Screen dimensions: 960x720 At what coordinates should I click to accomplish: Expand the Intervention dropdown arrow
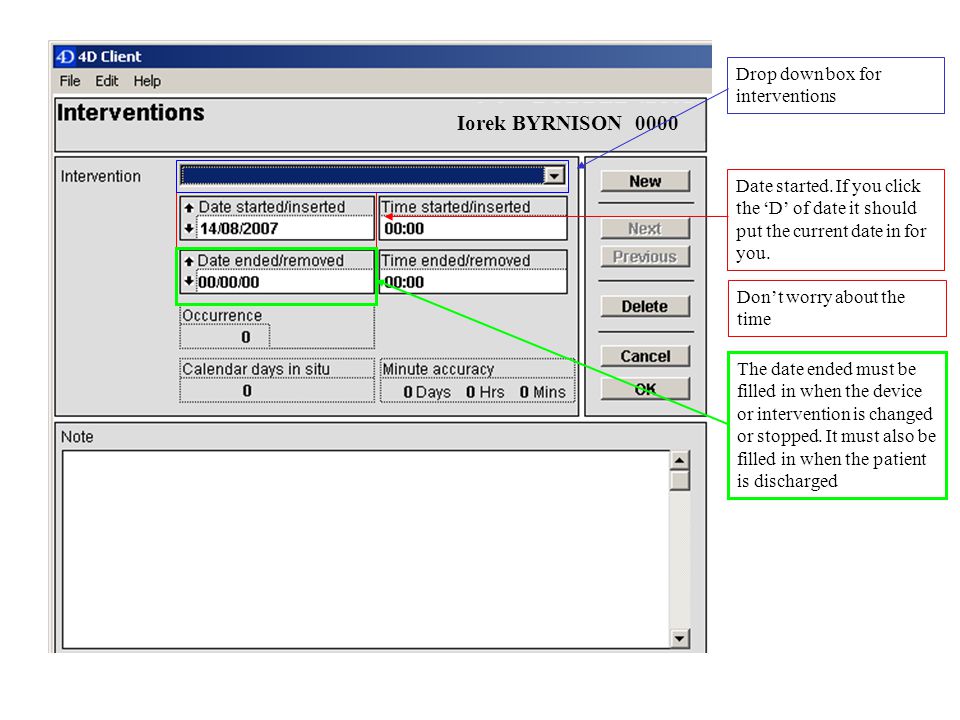554,176
